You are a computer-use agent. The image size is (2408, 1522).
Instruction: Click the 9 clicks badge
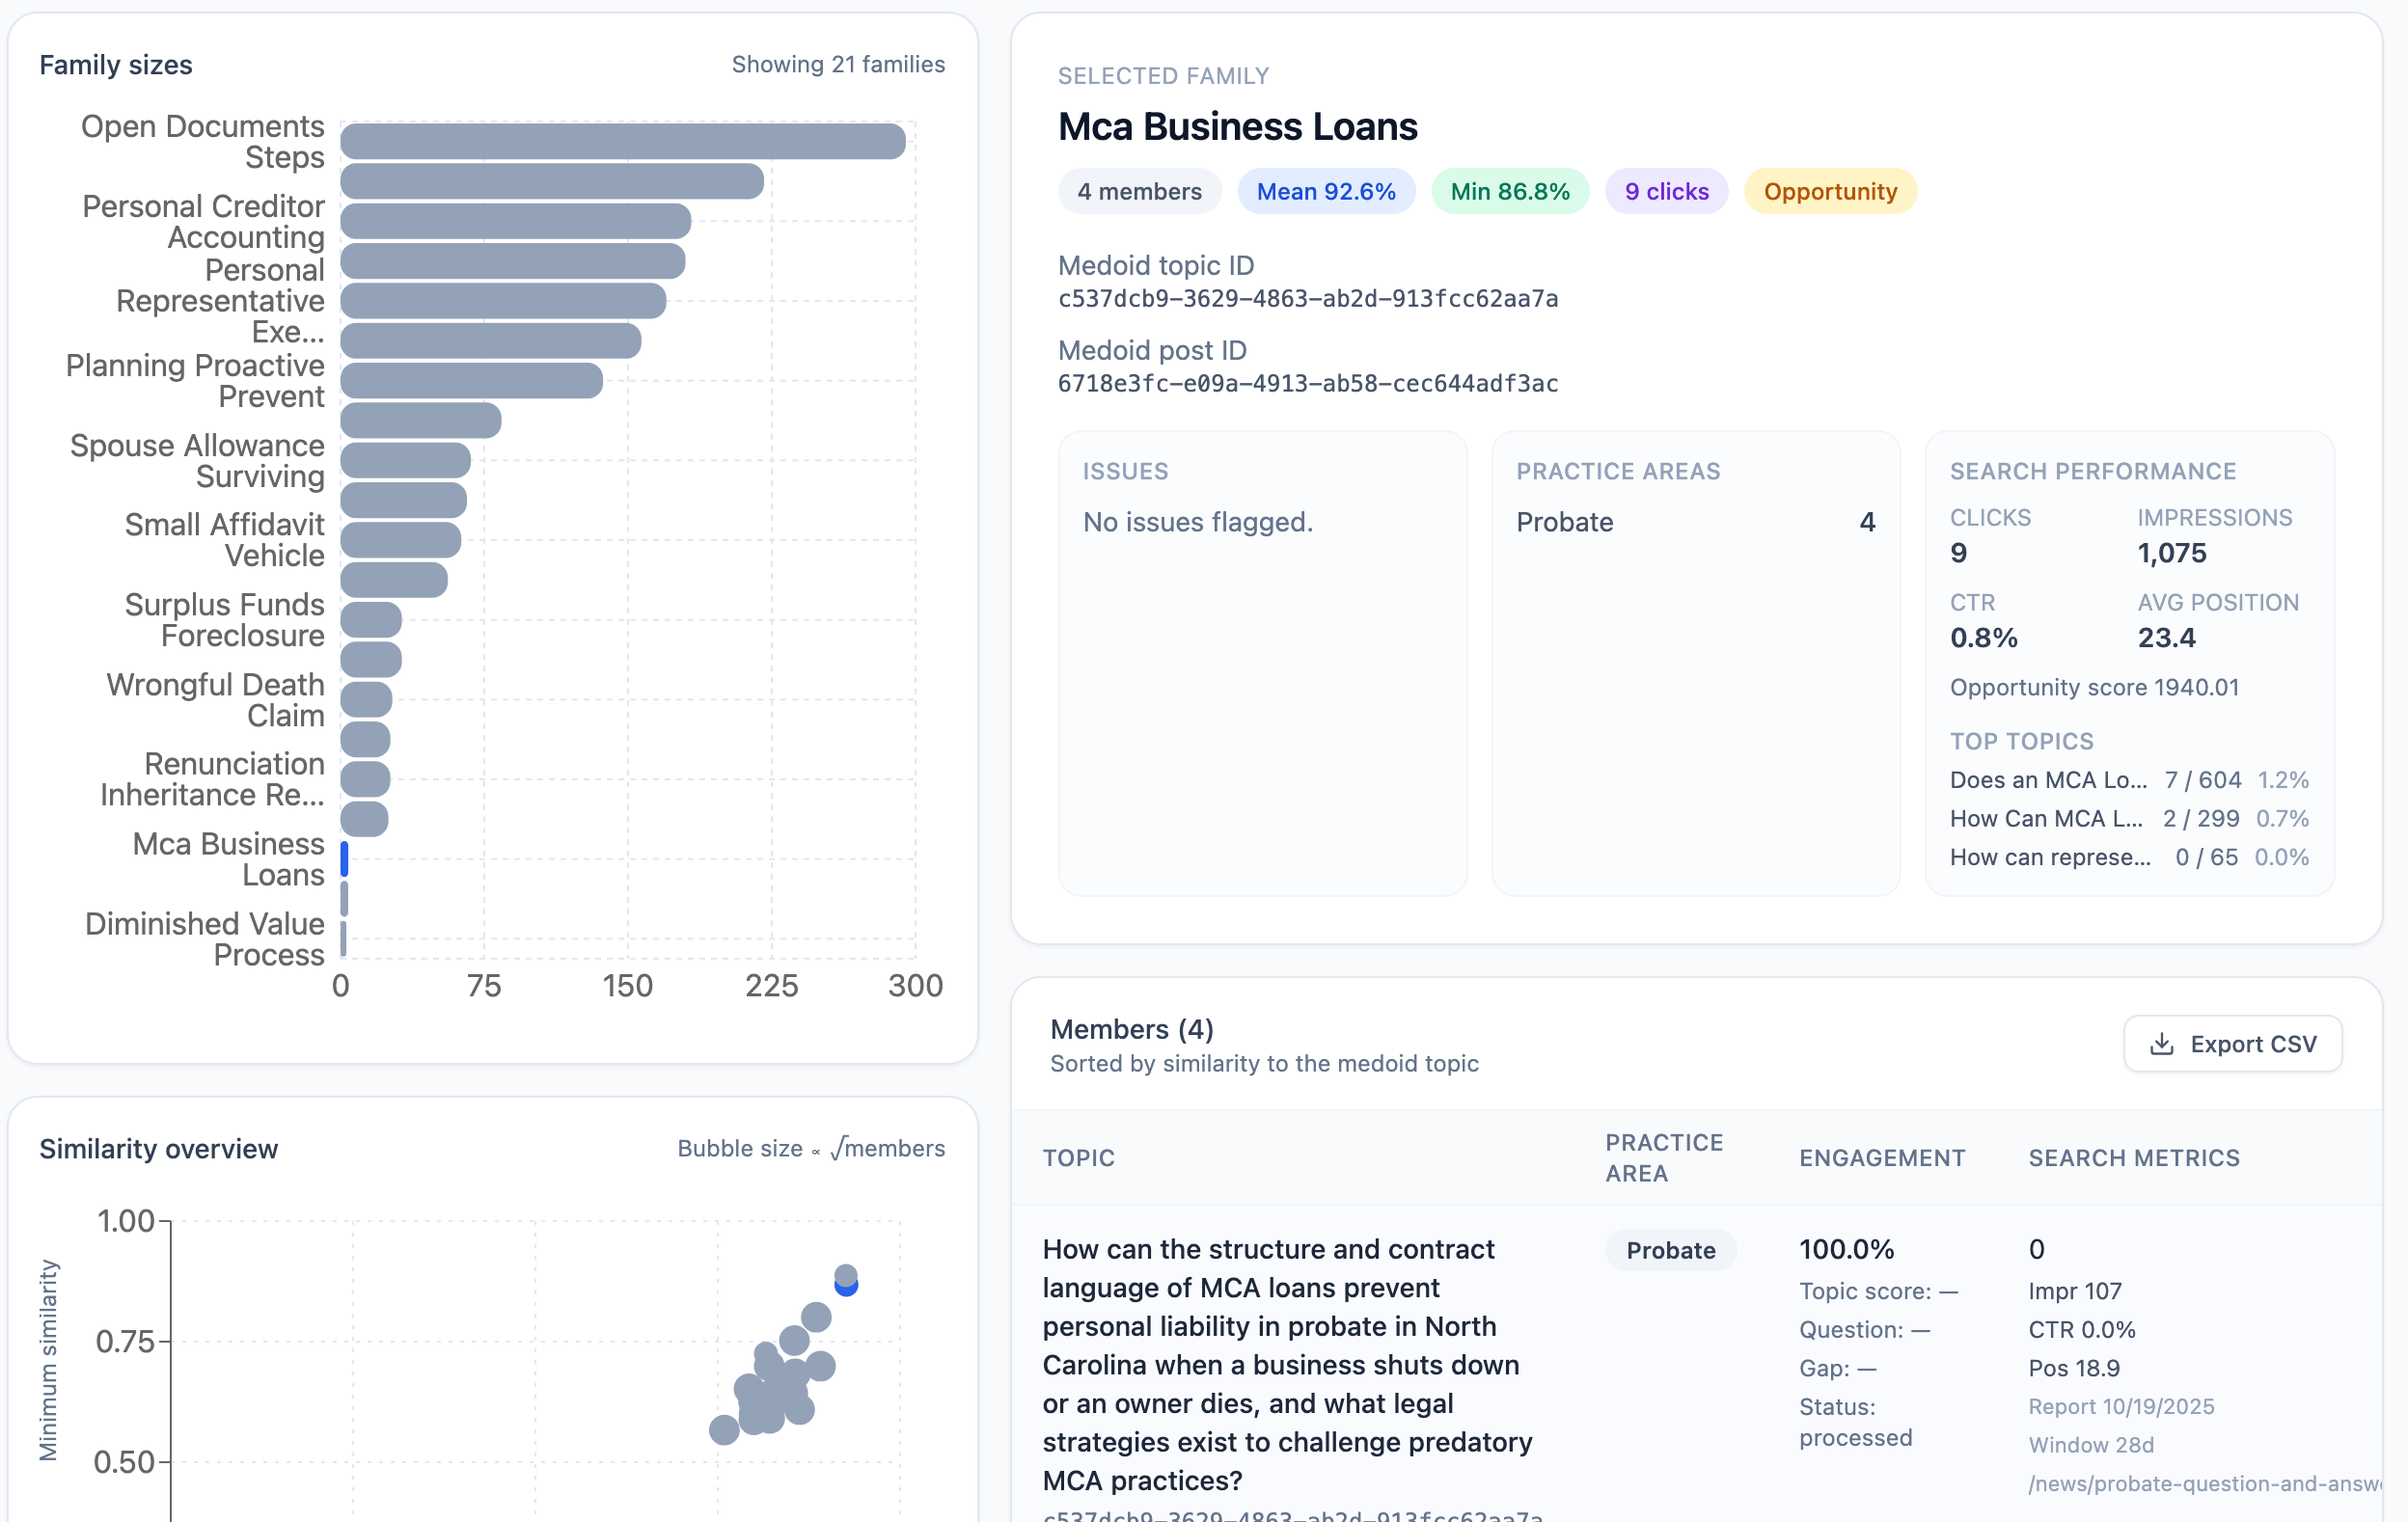tap(1666, 191)
